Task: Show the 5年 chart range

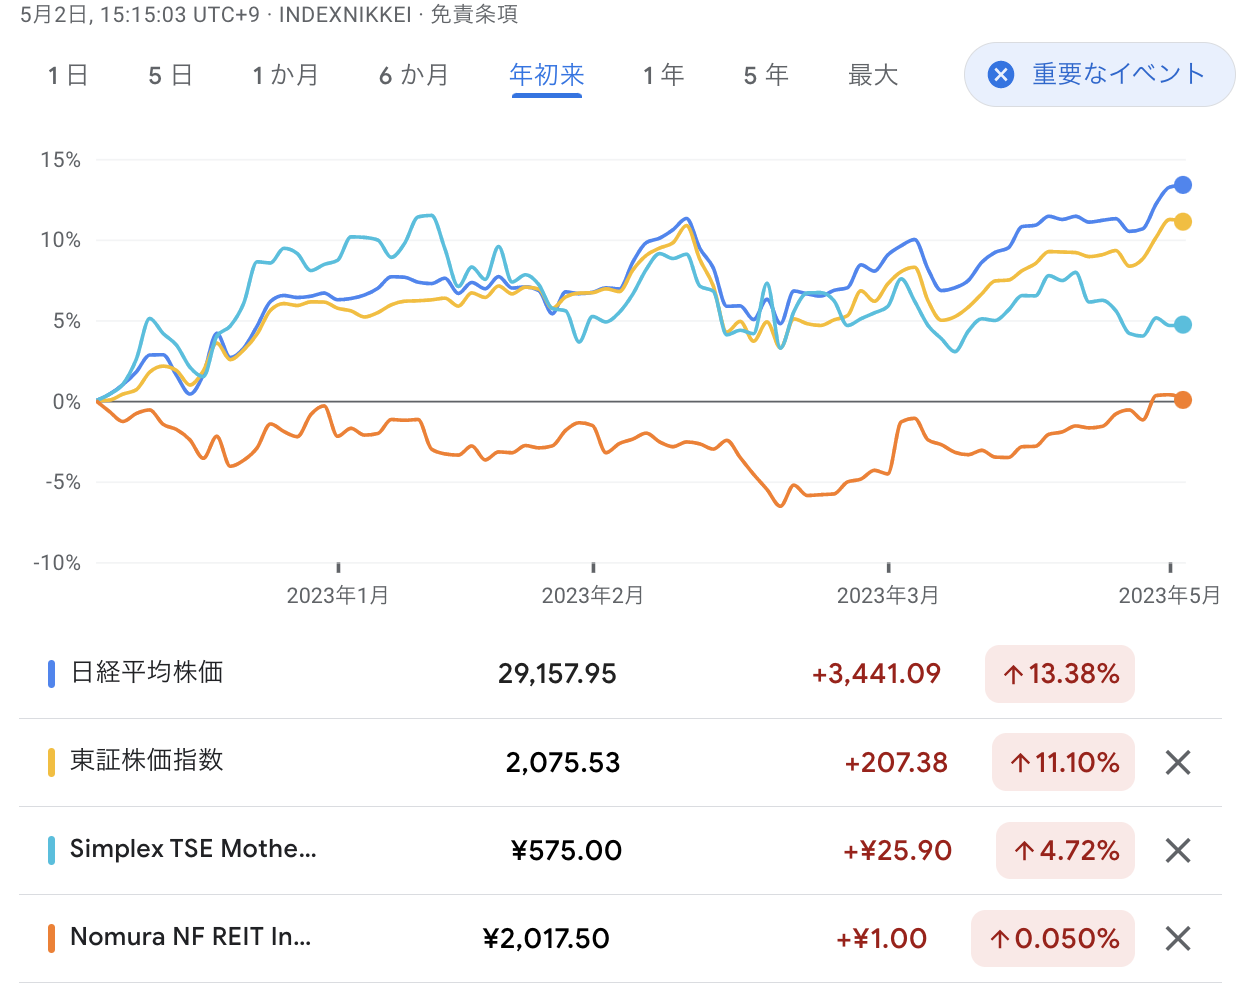Action: (766, 76)
